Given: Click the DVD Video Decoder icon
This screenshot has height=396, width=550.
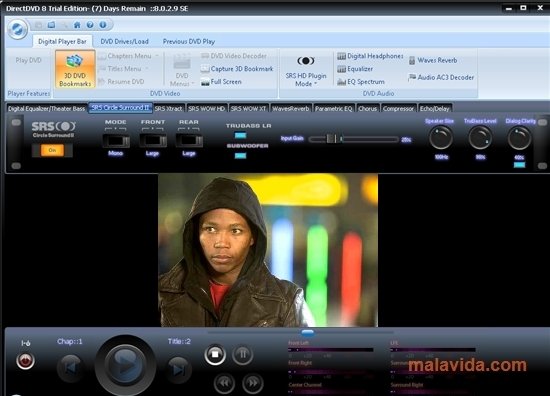Looking at the screenshot, I should (205, 56).
